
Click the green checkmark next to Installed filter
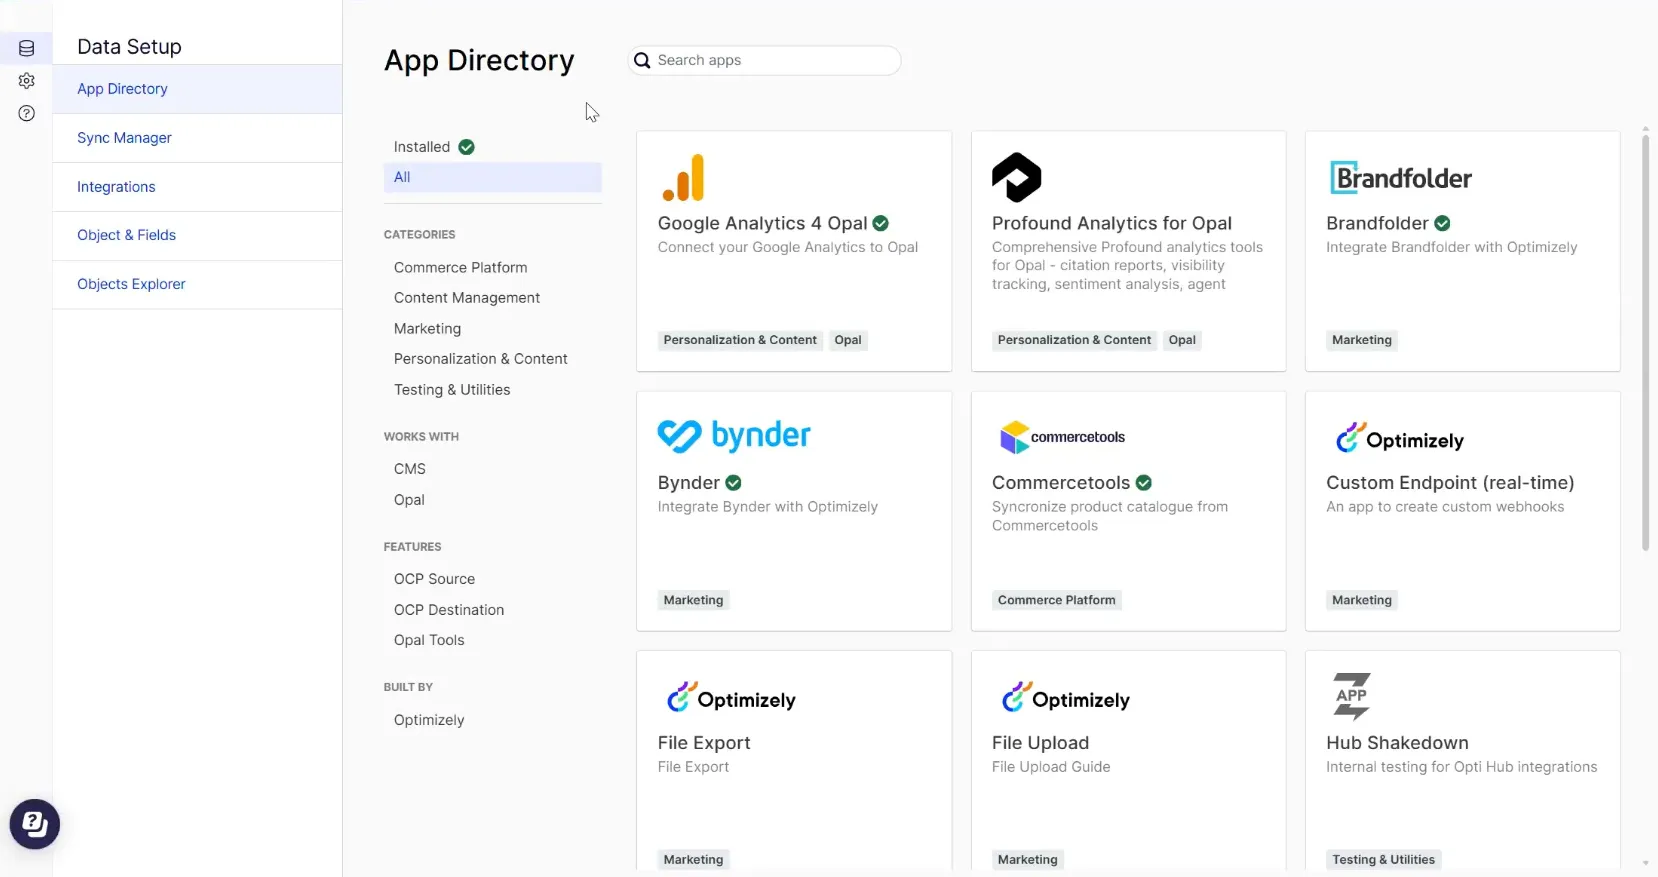click(466, 147)
